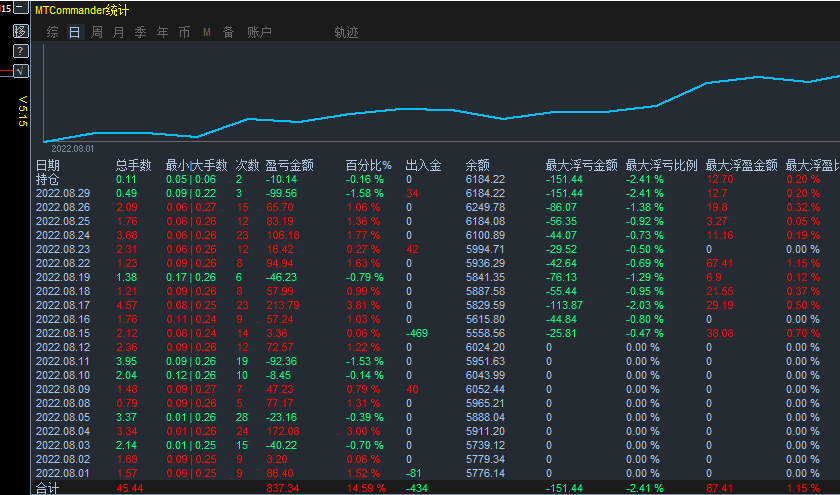
Task: Select the 2022.08.15 date row
Action: click(63, 333)
